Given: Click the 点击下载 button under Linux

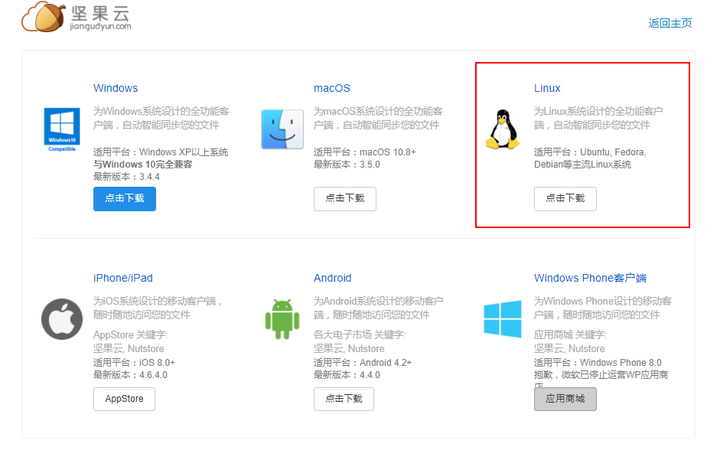Looking at the screenshot, I should click(x=565, y=199).
